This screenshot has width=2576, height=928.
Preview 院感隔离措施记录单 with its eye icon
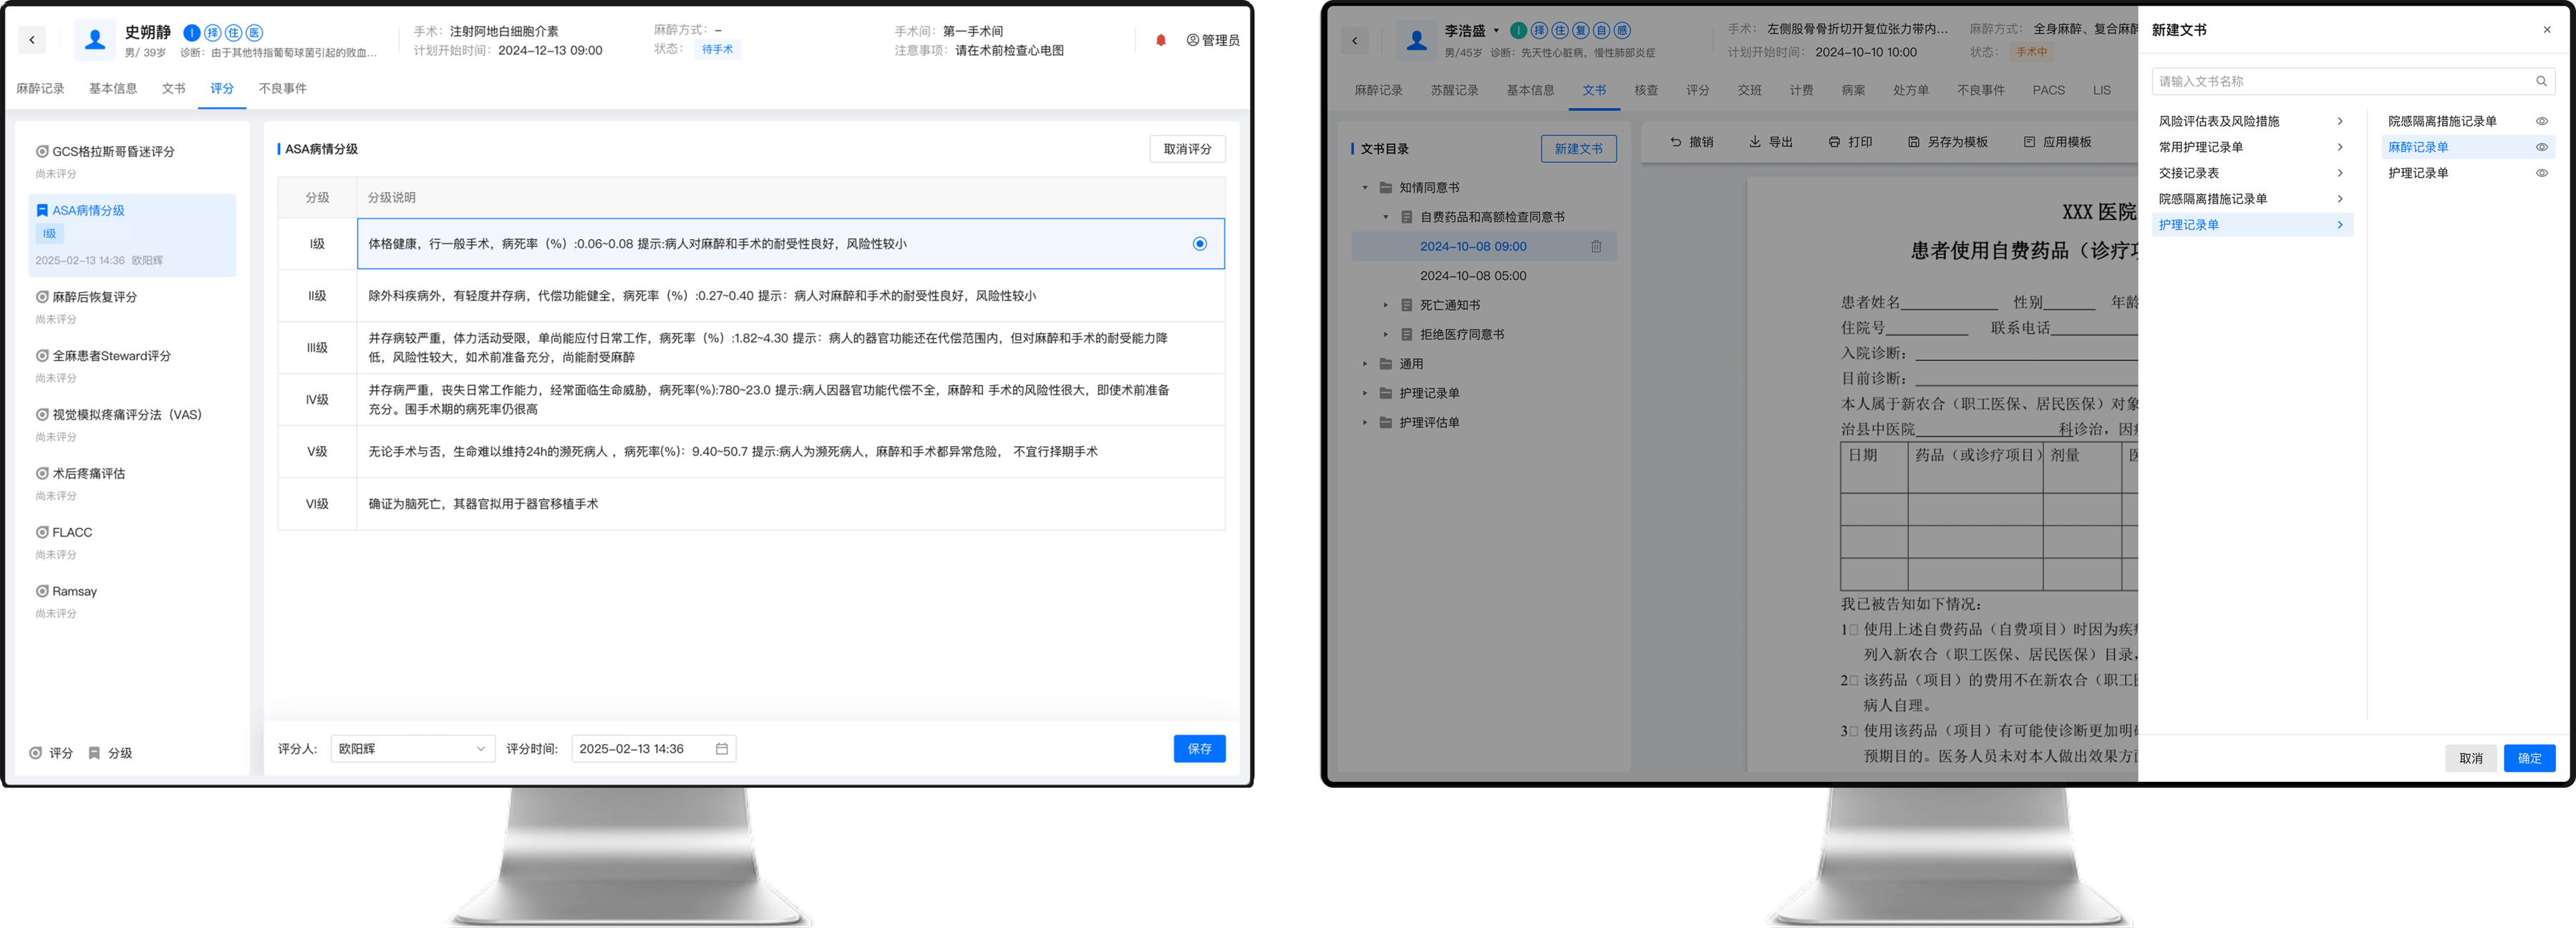click(2541, 121)
